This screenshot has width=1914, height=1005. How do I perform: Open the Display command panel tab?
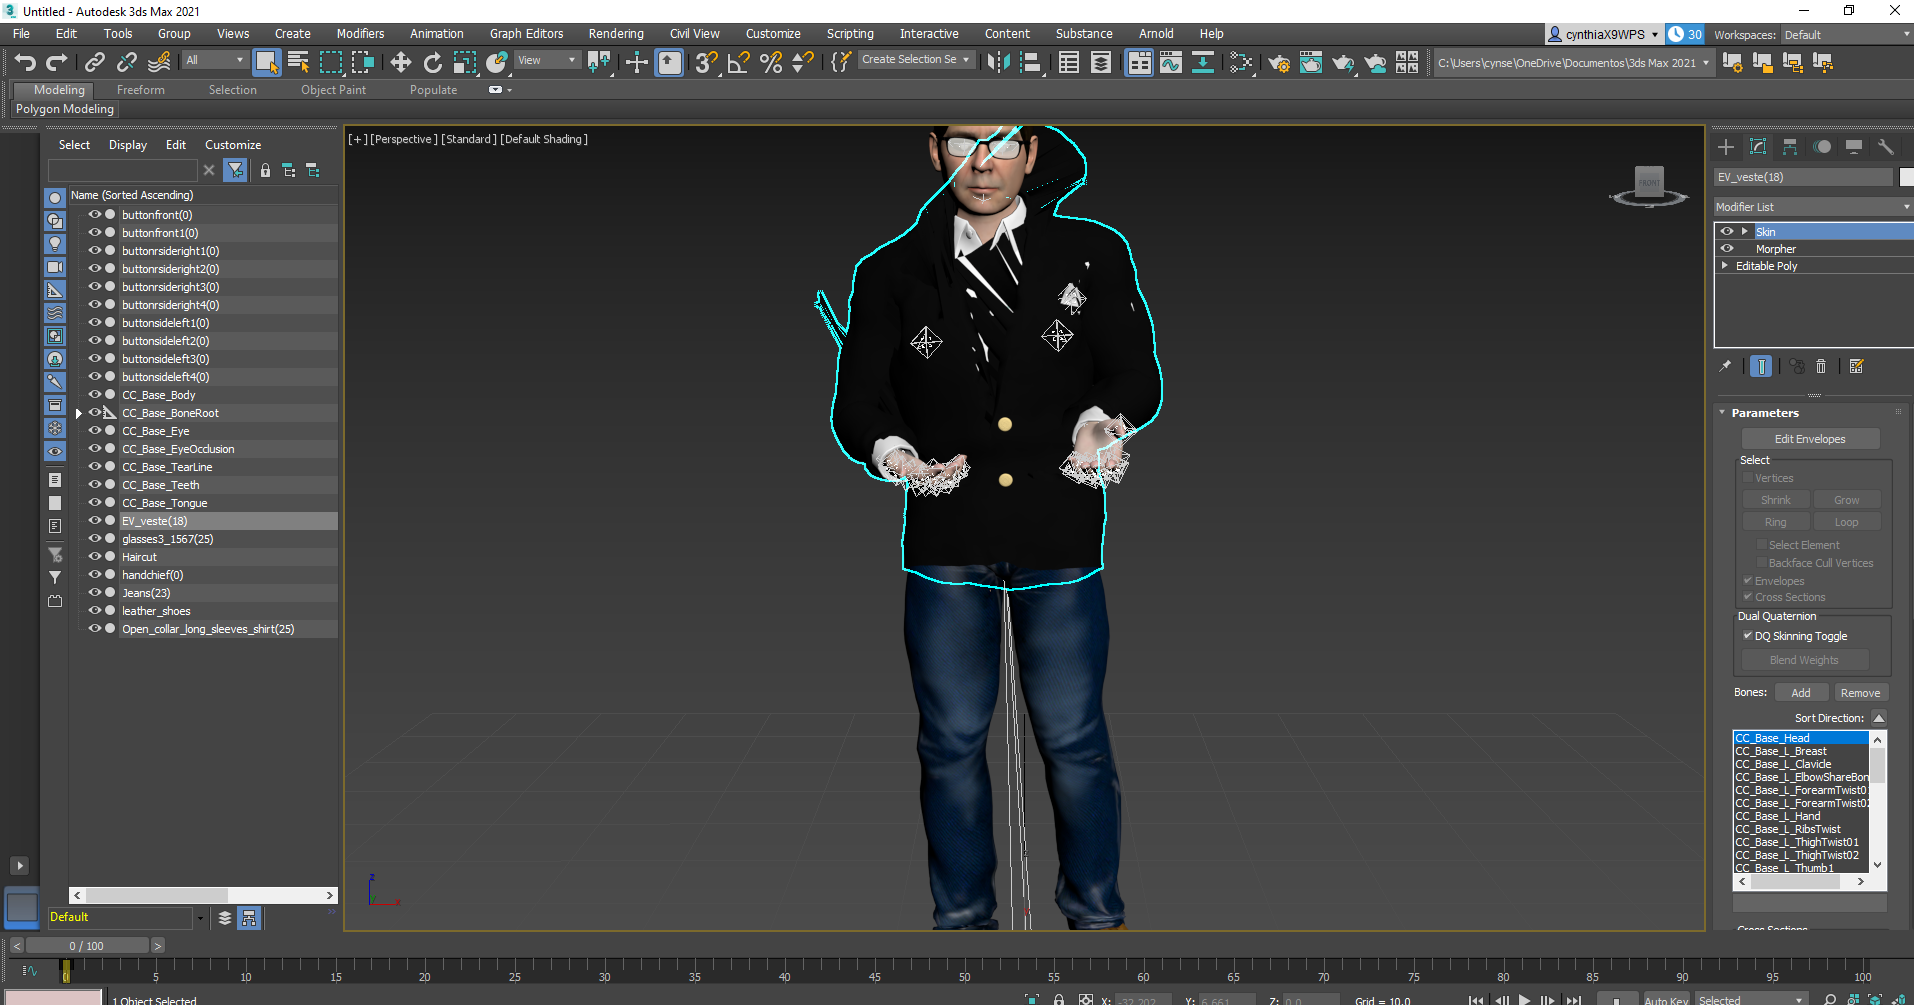pos(1854,147)
